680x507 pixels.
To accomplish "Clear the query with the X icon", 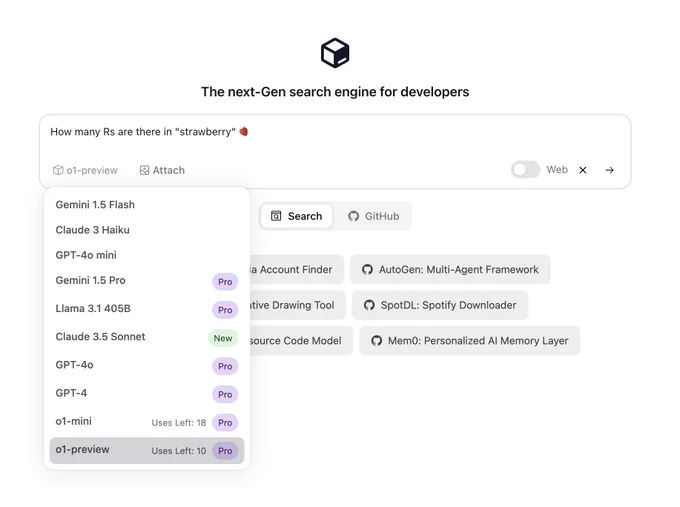I will (583, 170).
